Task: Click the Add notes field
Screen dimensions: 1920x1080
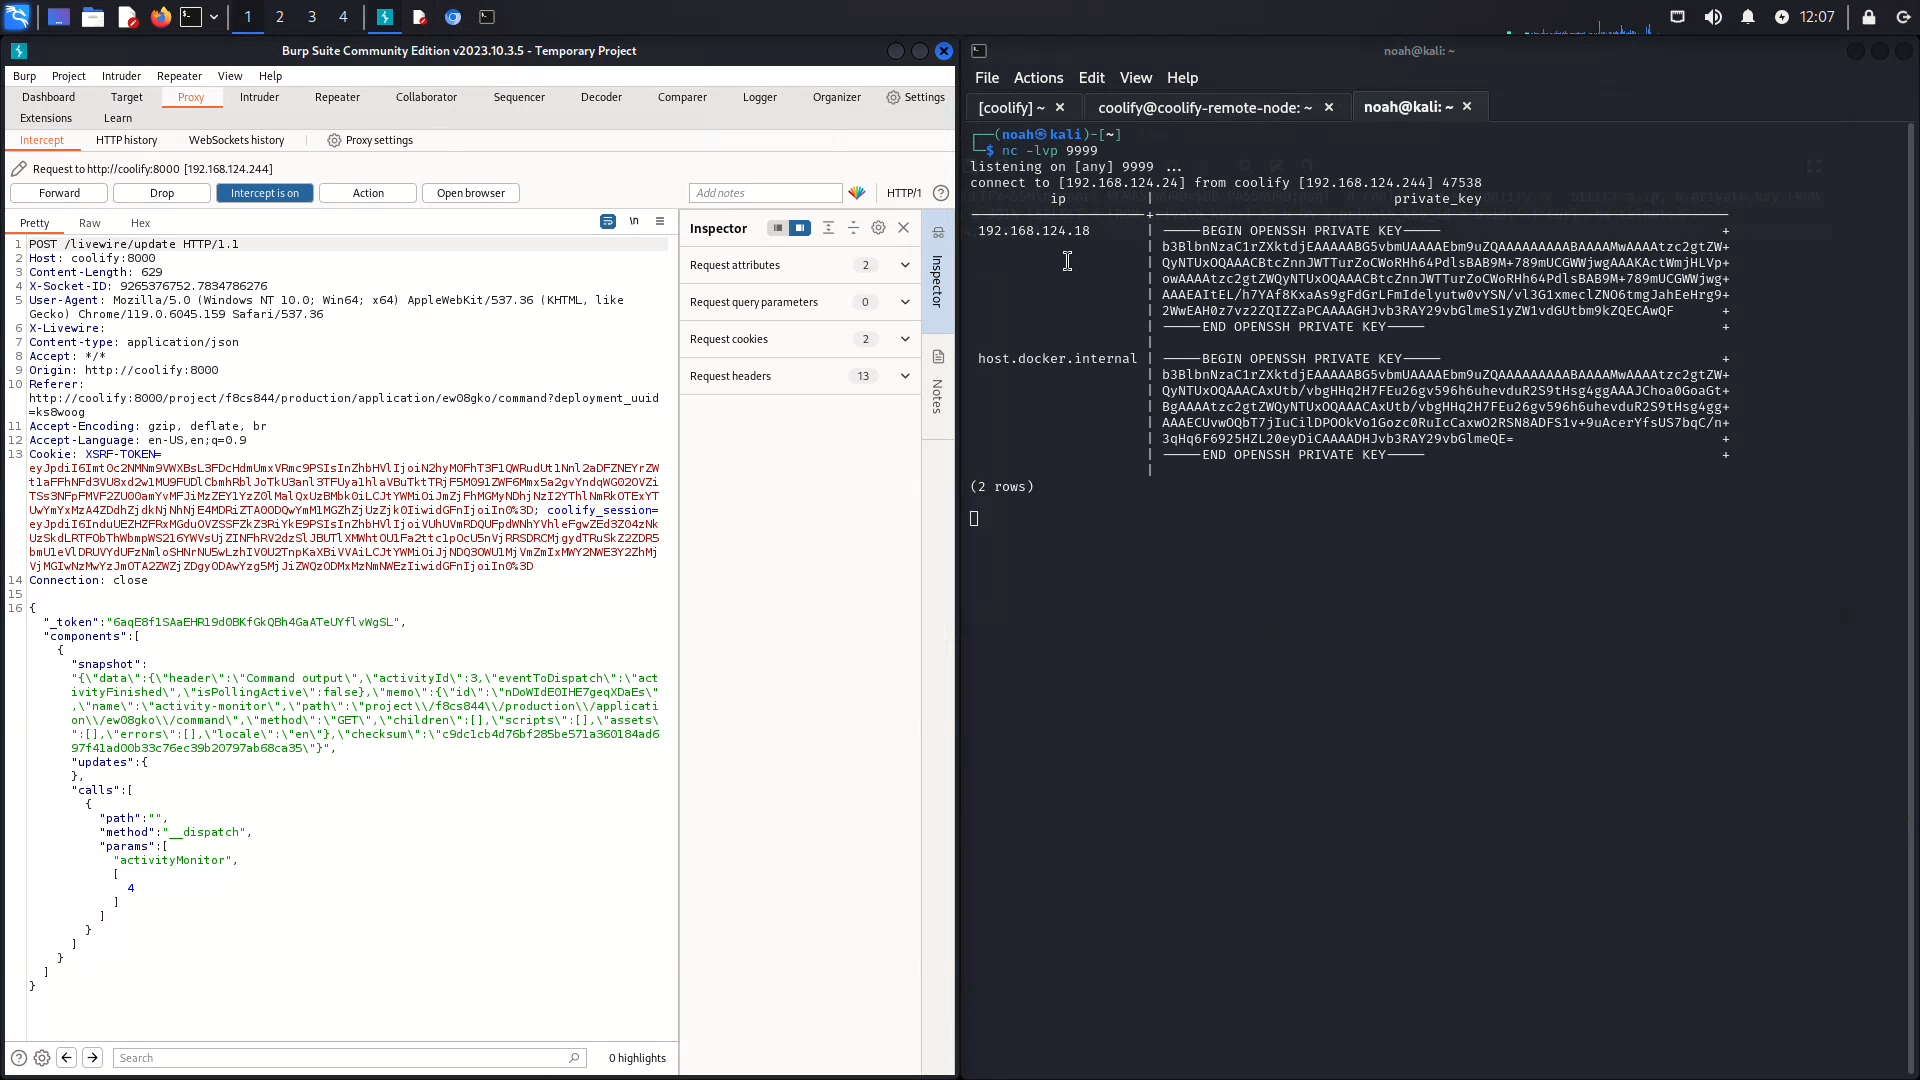Action: coord(766,193)
